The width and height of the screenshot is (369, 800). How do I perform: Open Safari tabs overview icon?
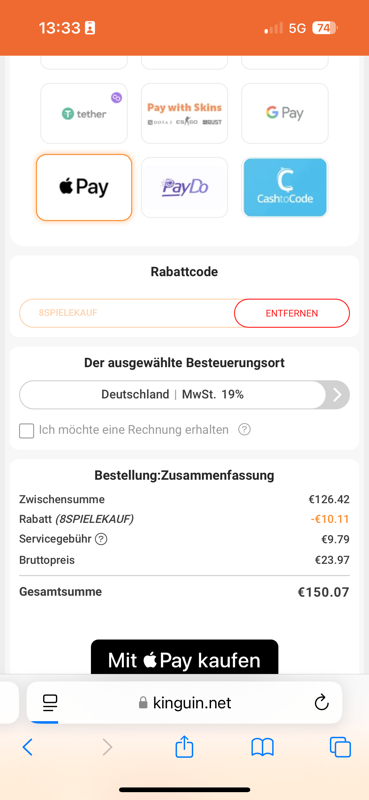[x=340, y=747]
